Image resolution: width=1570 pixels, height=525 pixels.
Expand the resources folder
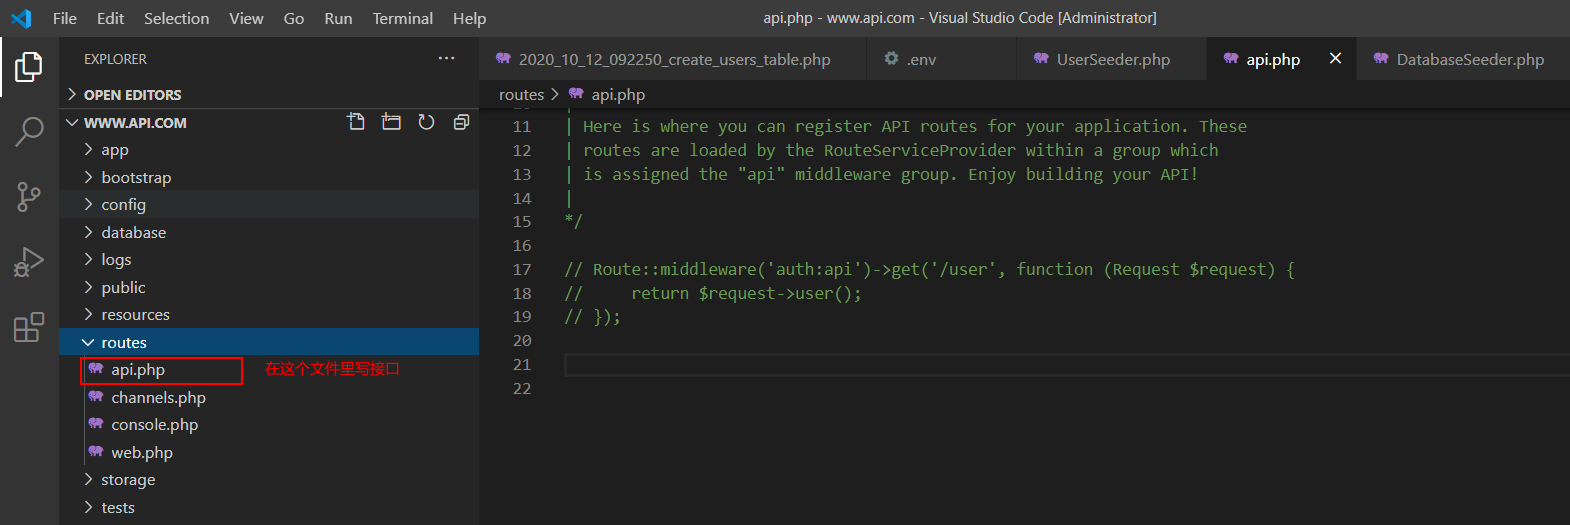pos(269,314)
